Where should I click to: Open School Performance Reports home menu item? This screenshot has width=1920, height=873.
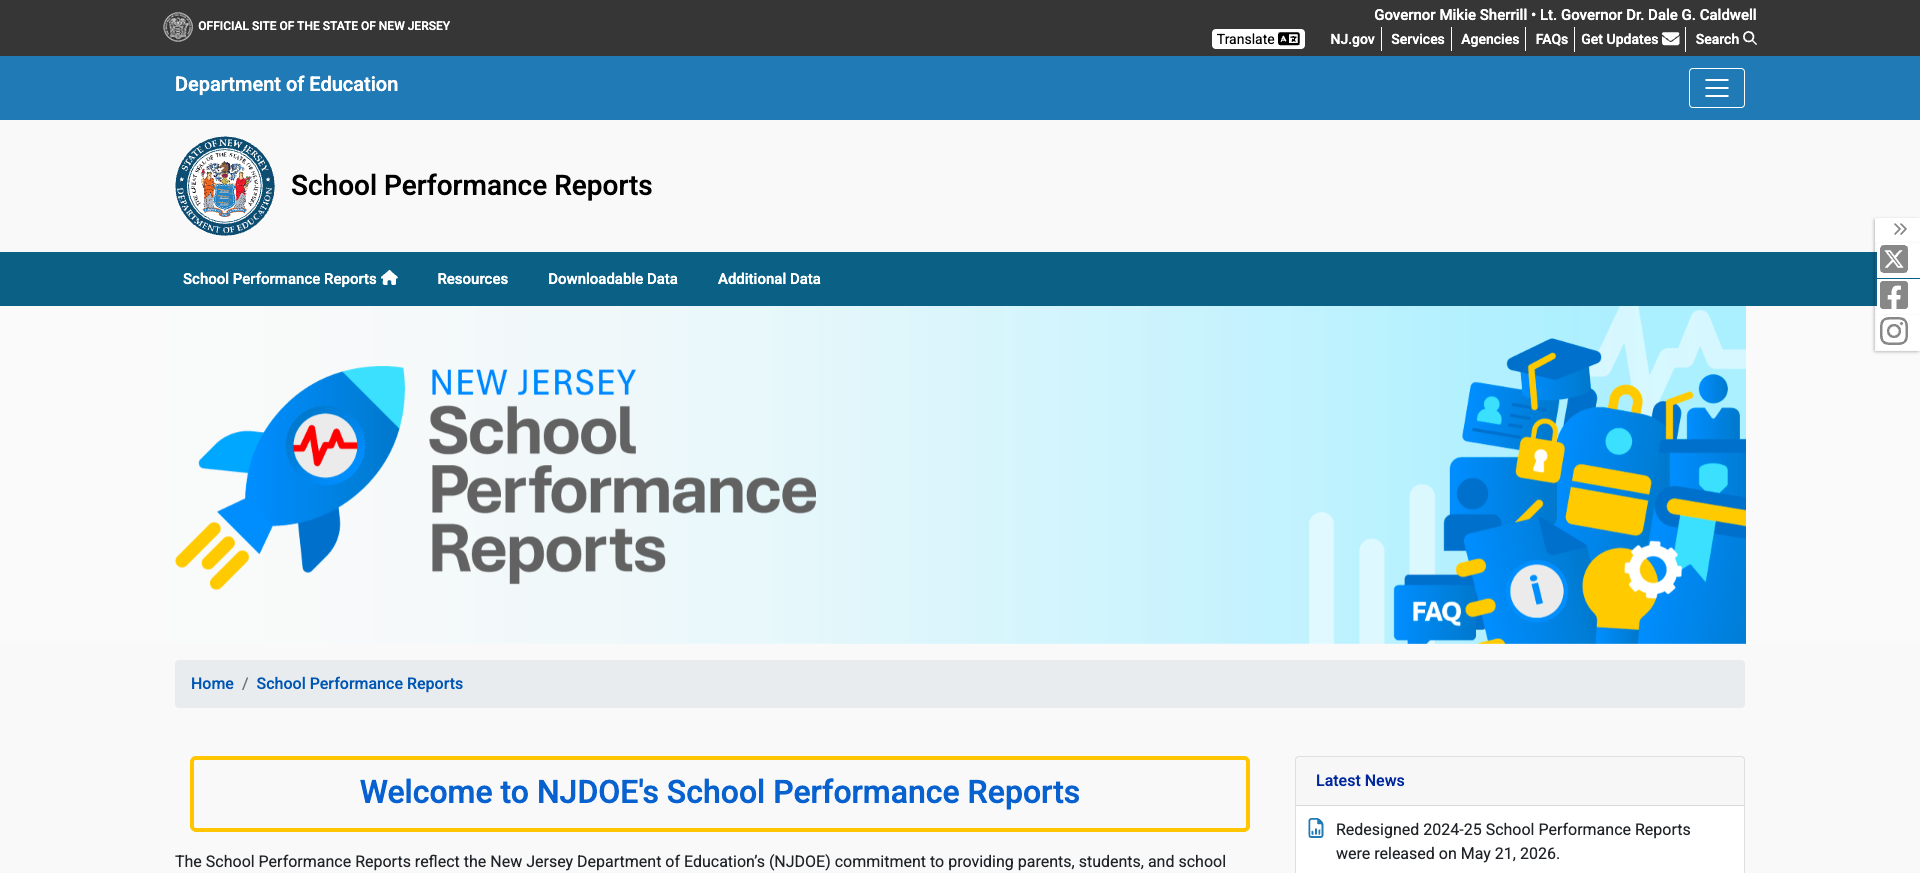[290, 279]
